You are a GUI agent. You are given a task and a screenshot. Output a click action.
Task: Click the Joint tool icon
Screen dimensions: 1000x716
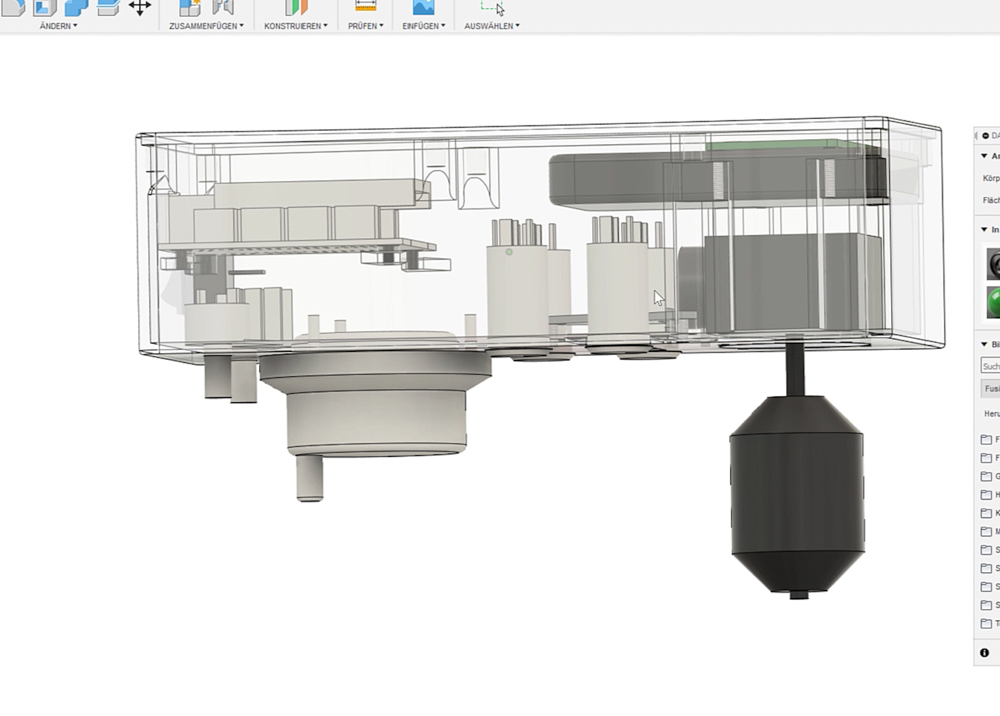tap(223, 7)
